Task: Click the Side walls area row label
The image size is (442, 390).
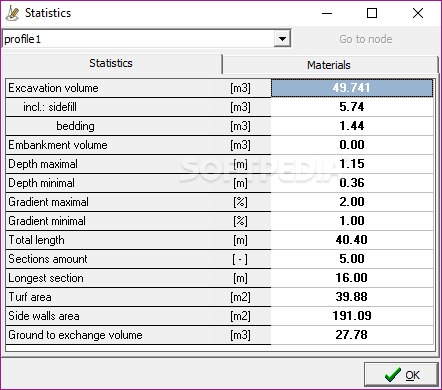Action: [x=44, y=316]
